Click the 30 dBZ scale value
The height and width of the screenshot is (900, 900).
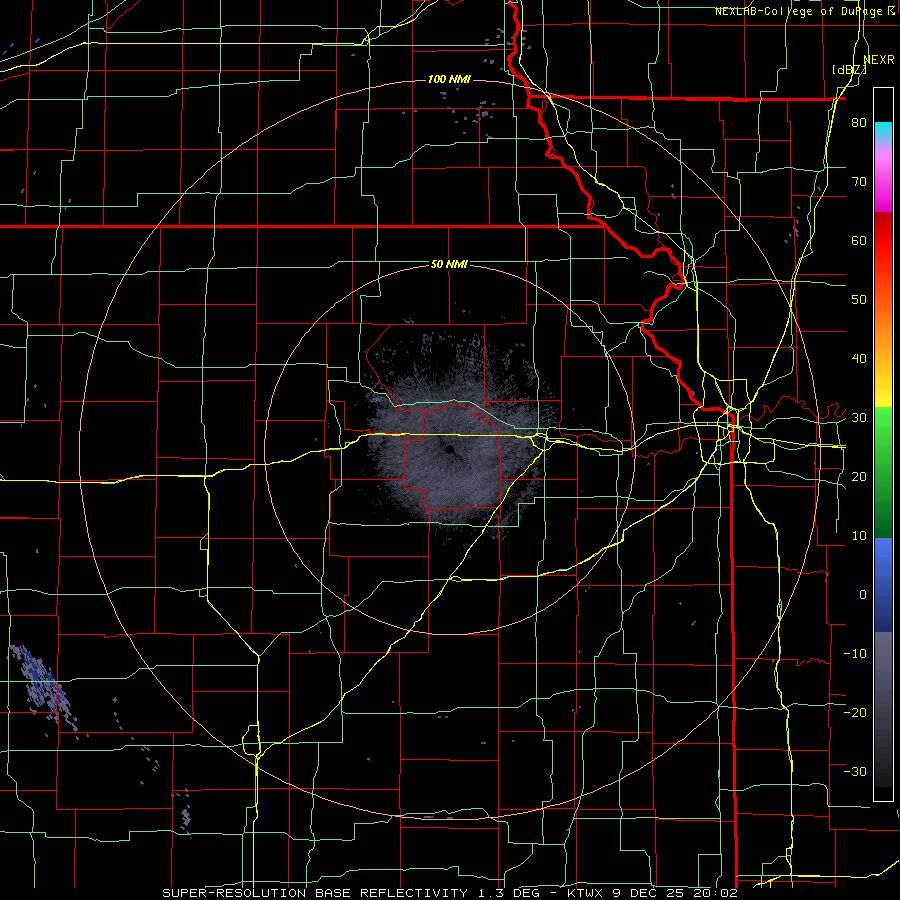coord(859,417)
